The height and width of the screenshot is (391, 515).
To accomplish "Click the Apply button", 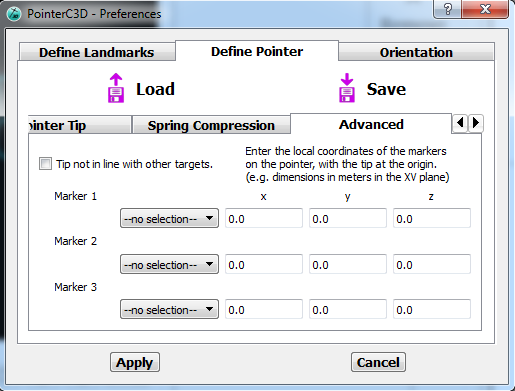I will pyautogui.click(x=135, y=362).
